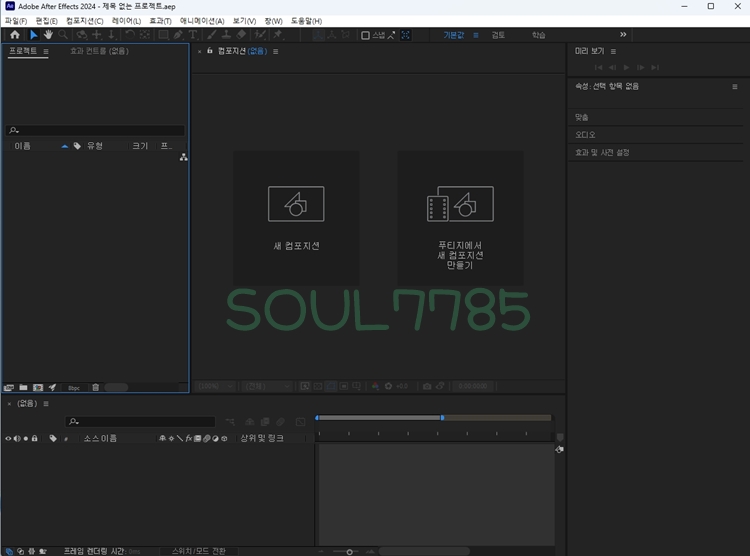Open the 컴포지션(C) menu
Viewport: 750px width, 556px height.
[85, 21]
